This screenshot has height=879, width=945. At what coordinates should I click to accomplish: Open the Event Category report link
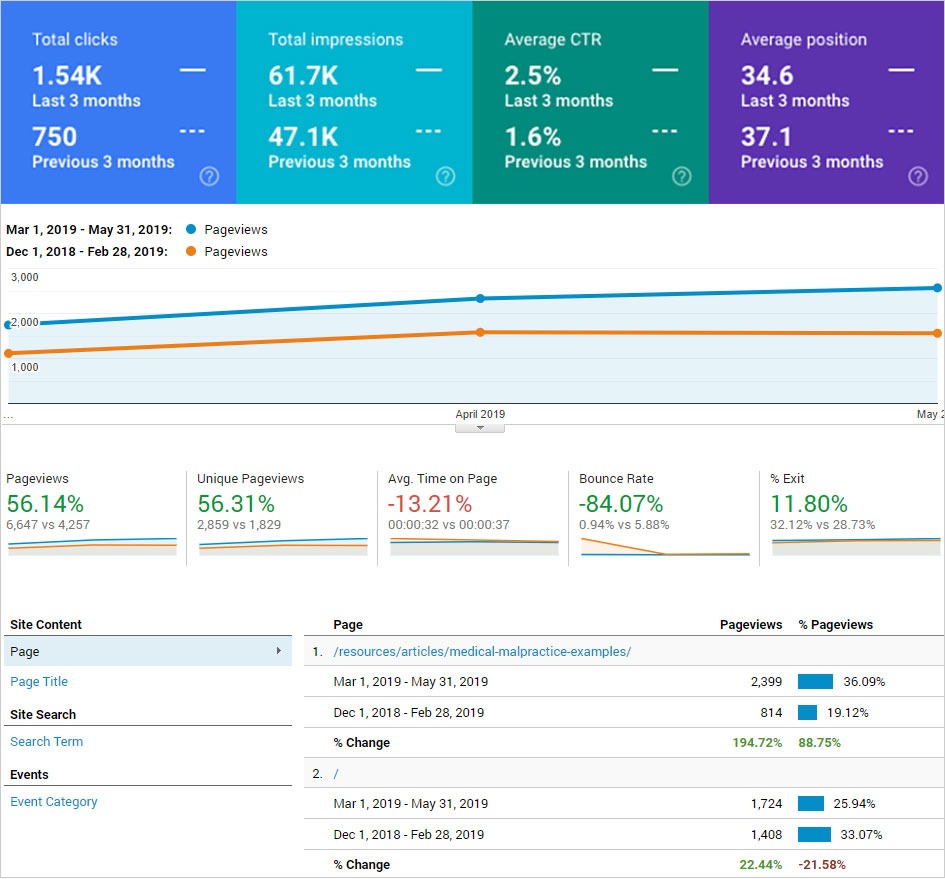54,802
